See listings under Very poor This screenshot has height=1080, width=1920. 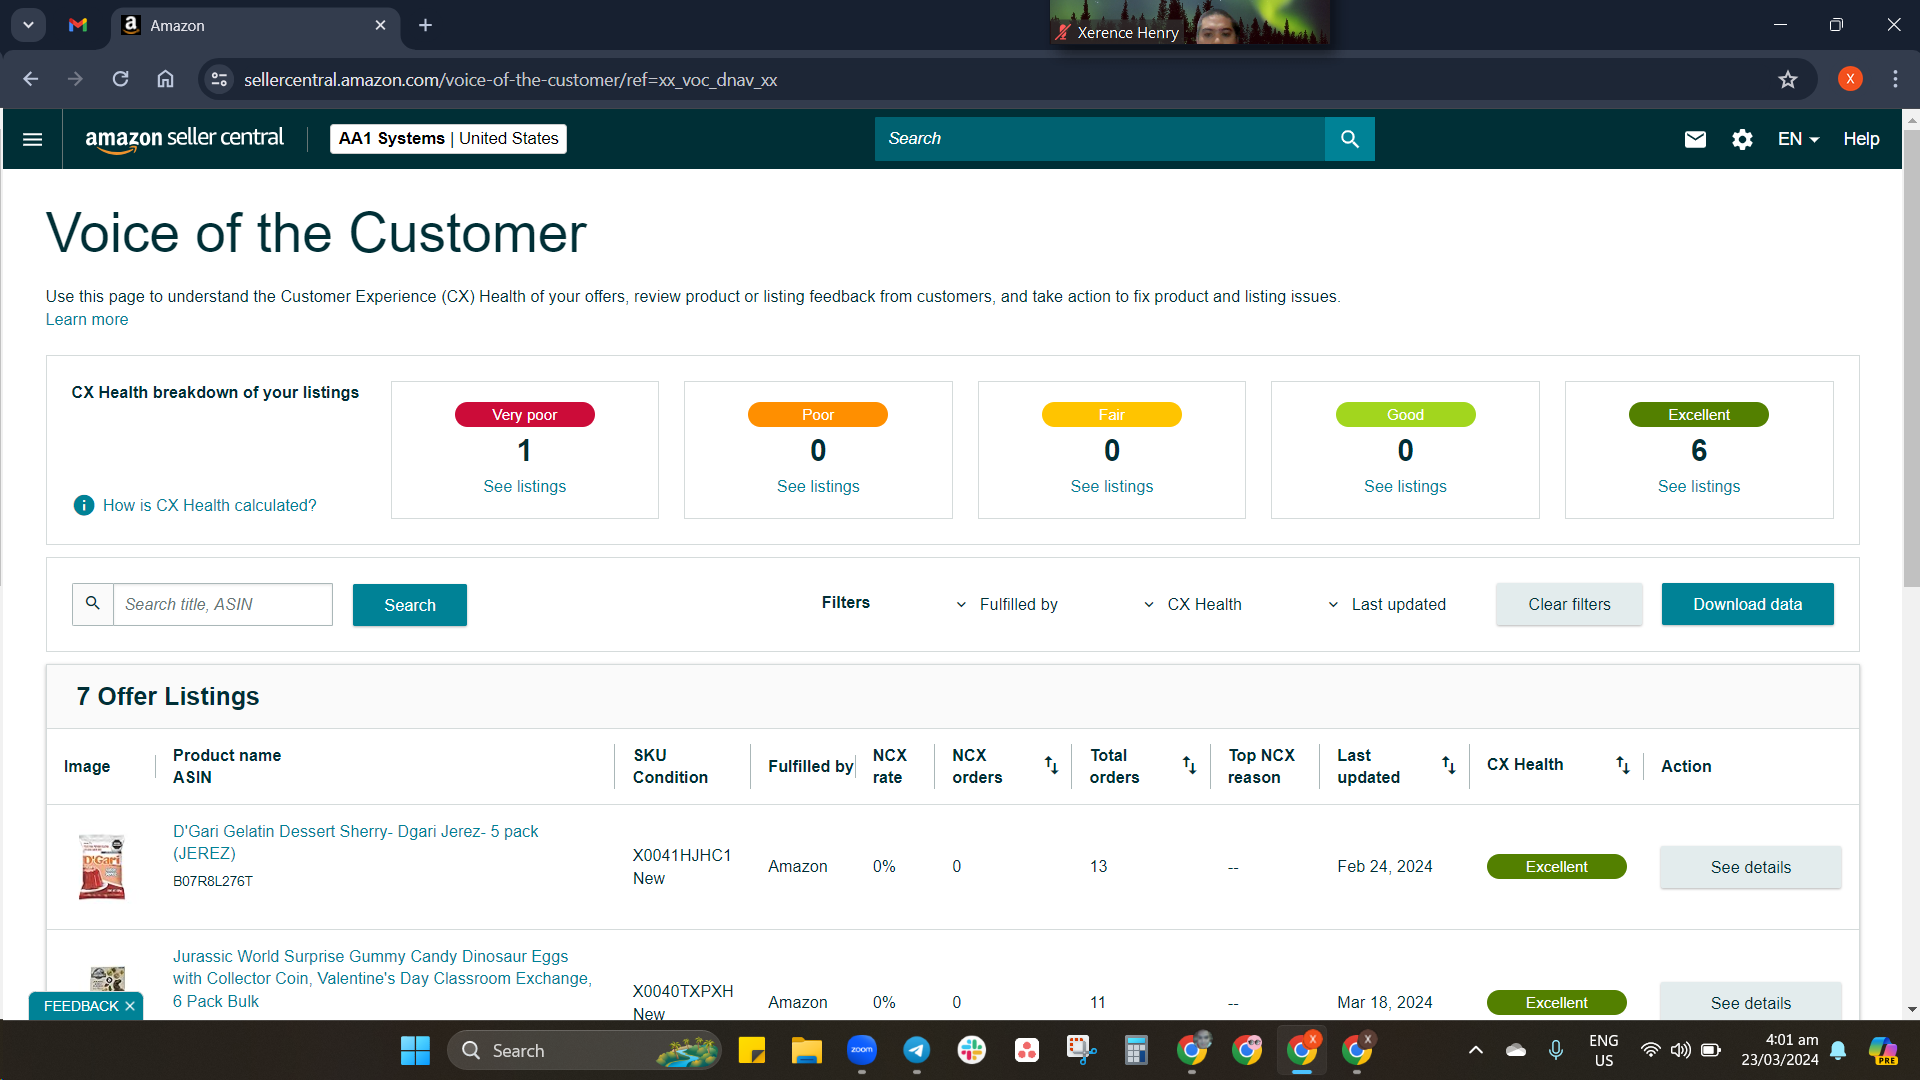(x=524, y=486)
